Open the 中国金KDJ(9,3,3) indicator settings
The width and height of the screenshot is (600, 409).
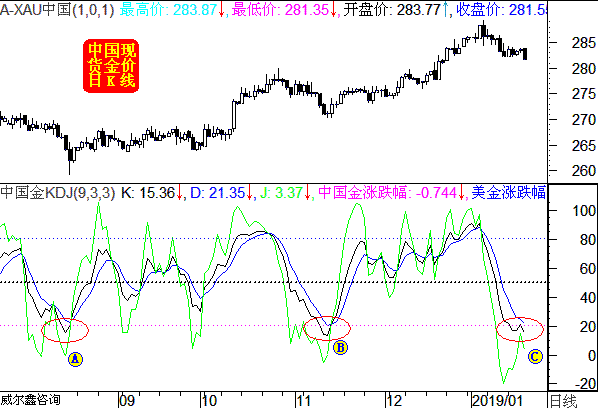pos(58,191)
